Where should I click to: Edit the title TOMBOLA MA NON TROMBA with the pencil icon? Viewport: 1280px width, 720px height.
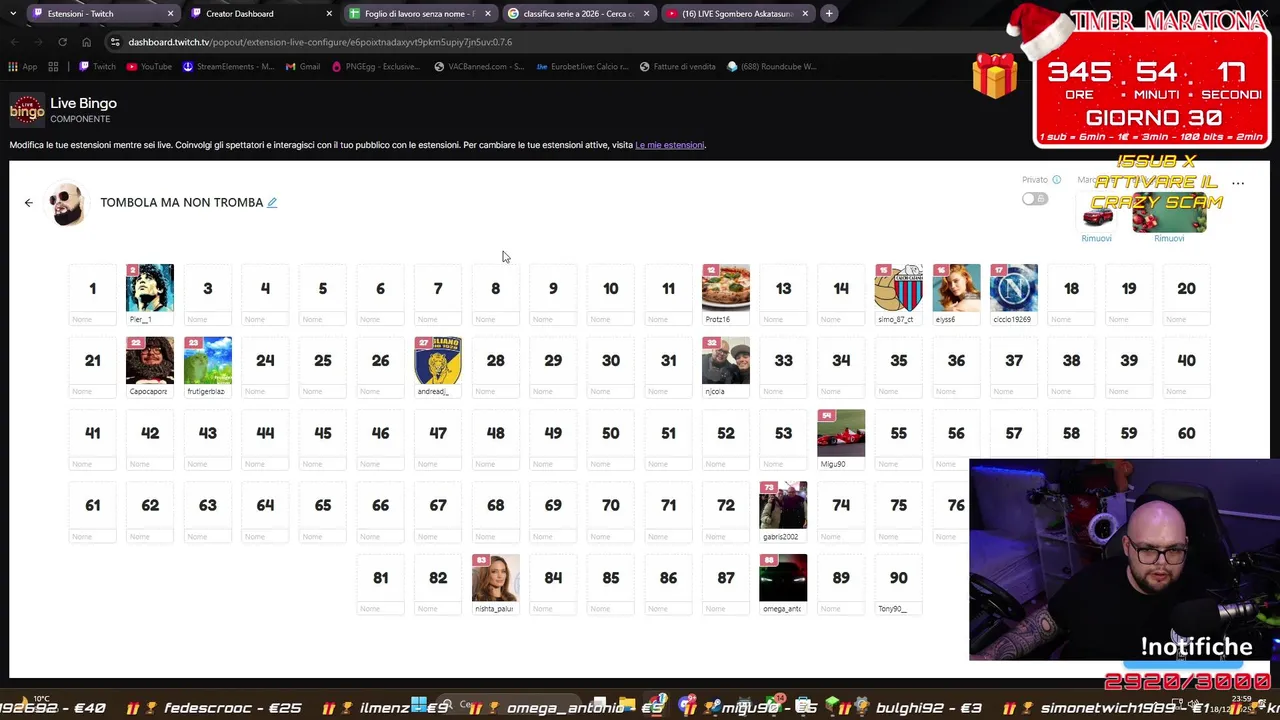tap(272, 202)
